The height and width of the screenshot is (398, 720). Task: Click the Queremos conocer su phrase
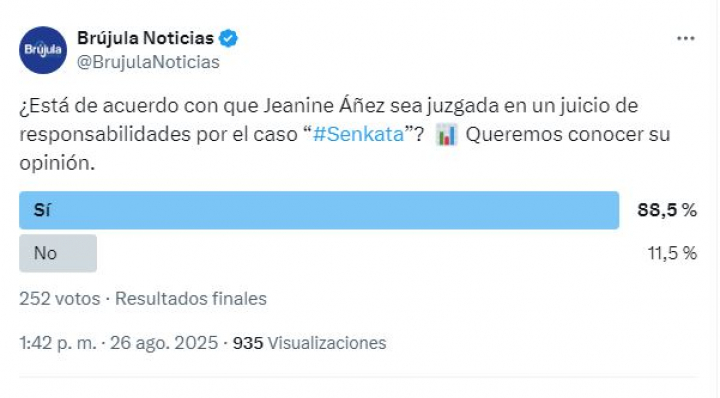click(x=568, y=135)
